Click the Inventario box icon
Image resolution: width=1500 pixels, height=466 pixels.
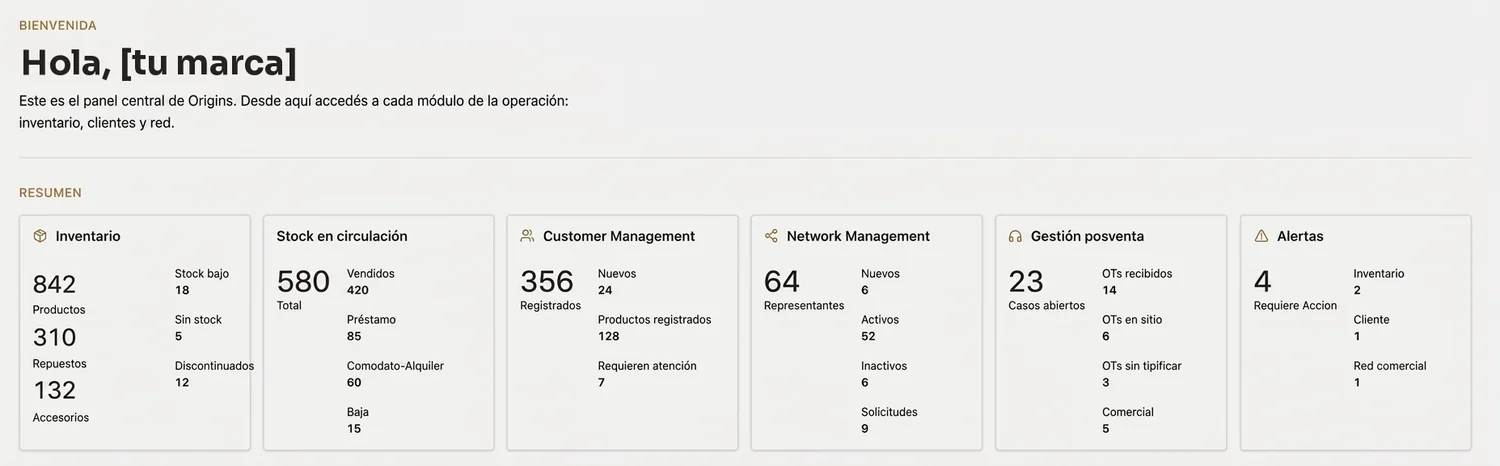point(40,236)
